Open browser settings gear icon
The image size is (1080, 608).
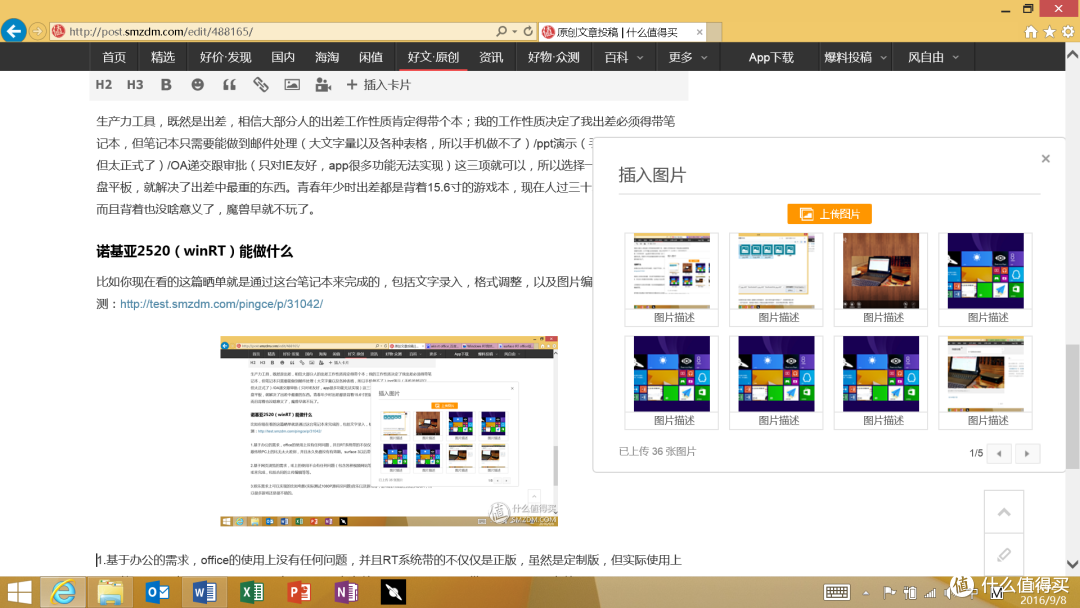pyautogui.click(x=1068, y=32)
